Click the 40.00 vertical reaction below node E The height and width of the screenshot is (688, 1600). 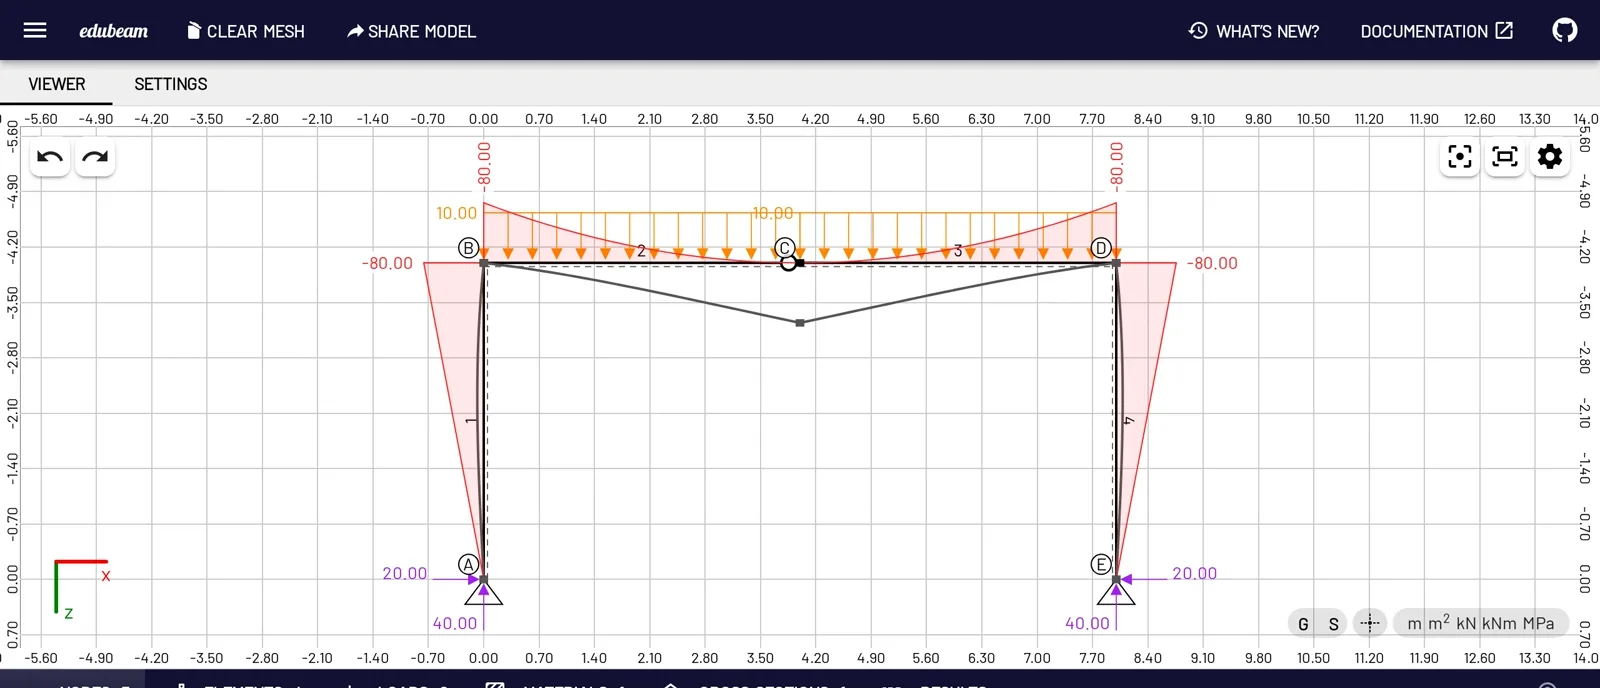(1087, 623)
